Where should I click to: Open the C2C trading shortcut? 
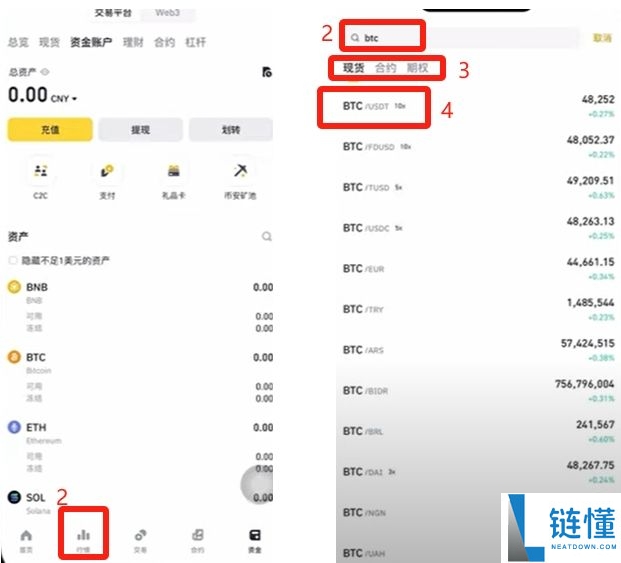[40, 178]
